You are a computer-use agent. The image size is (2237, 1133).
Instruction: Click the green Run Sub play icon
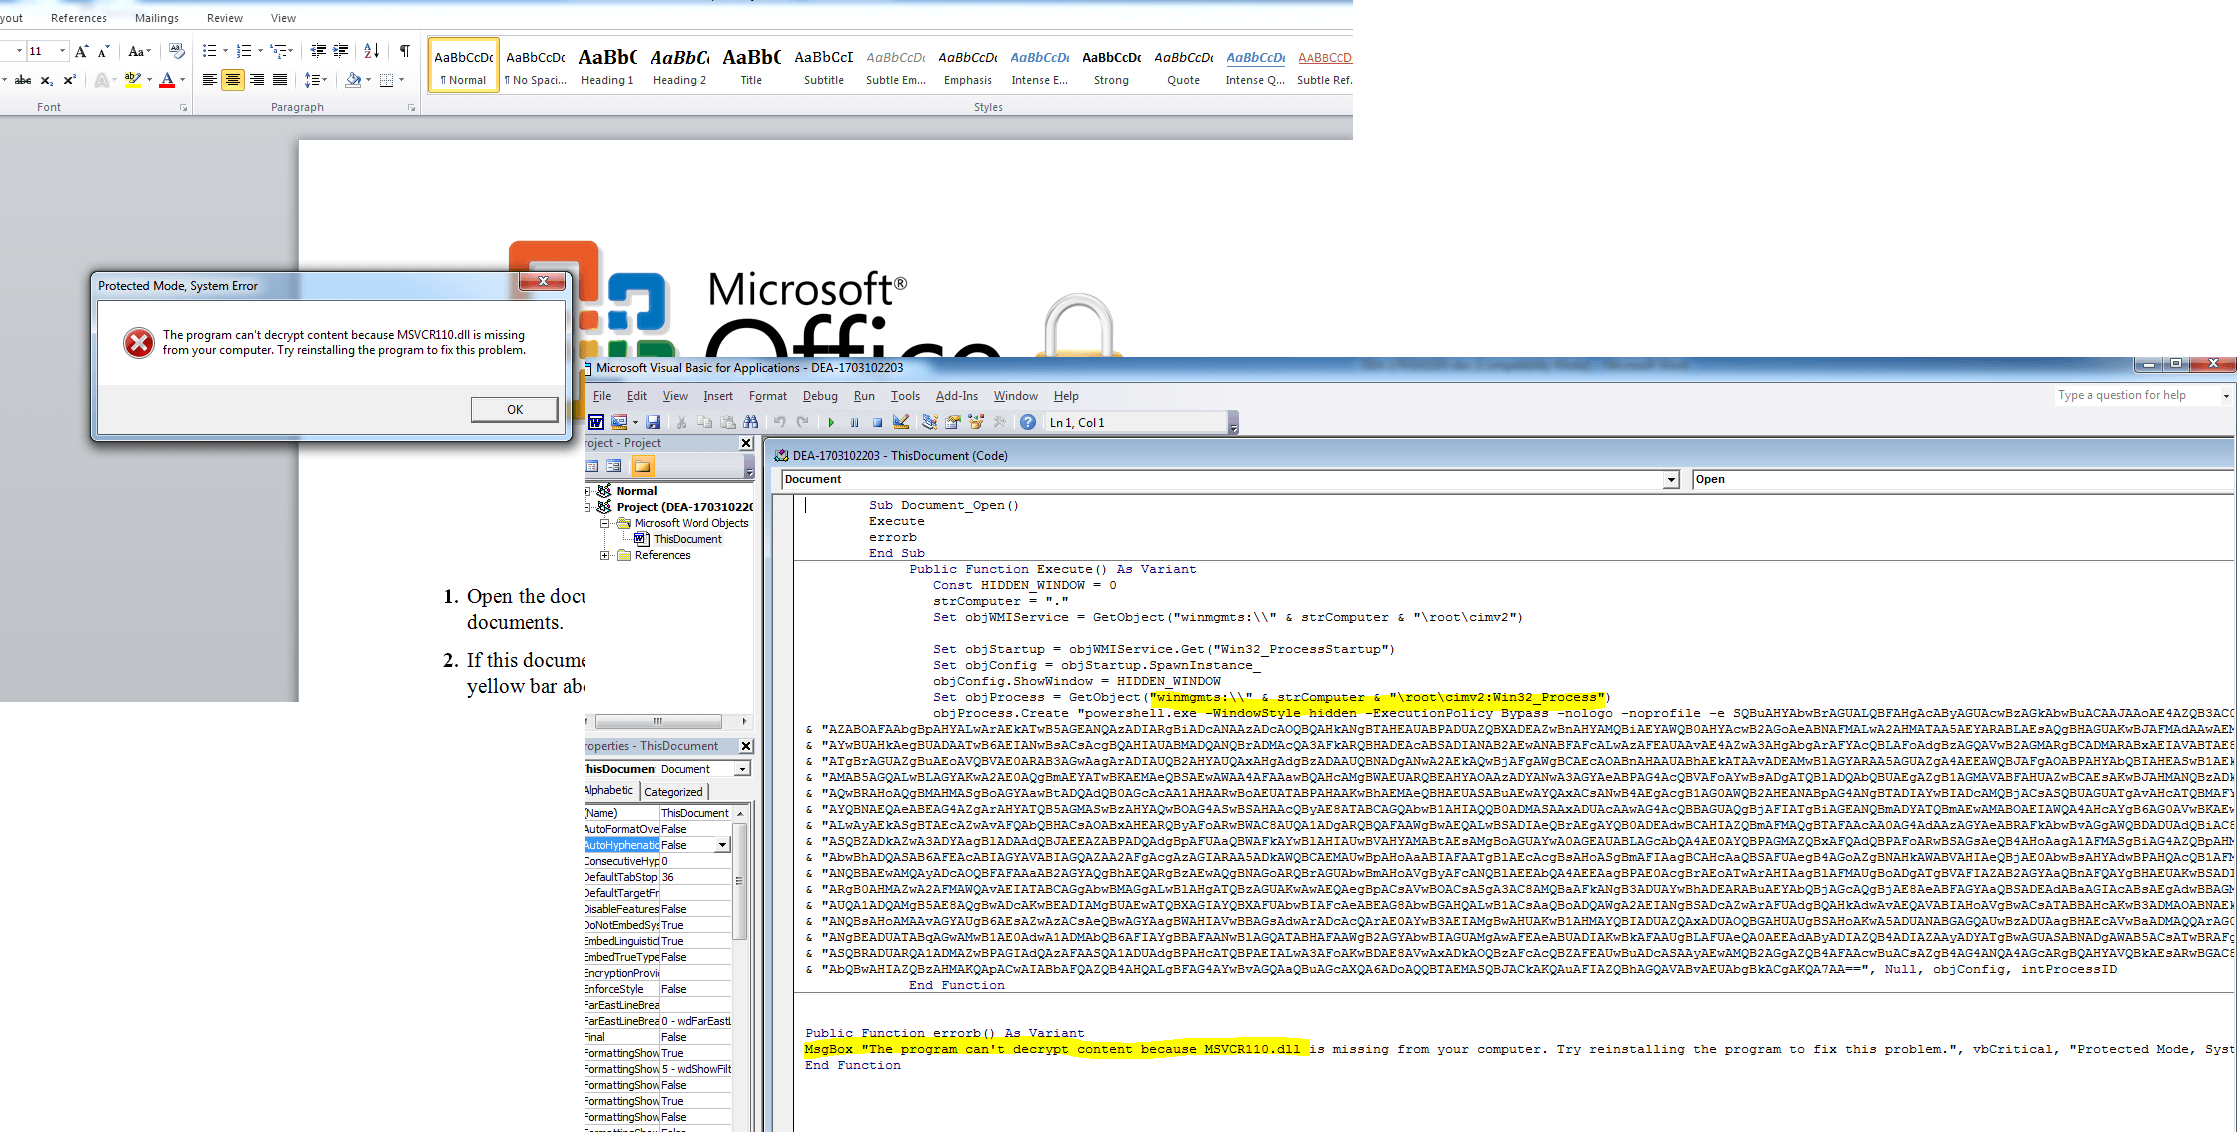point(831,422)
